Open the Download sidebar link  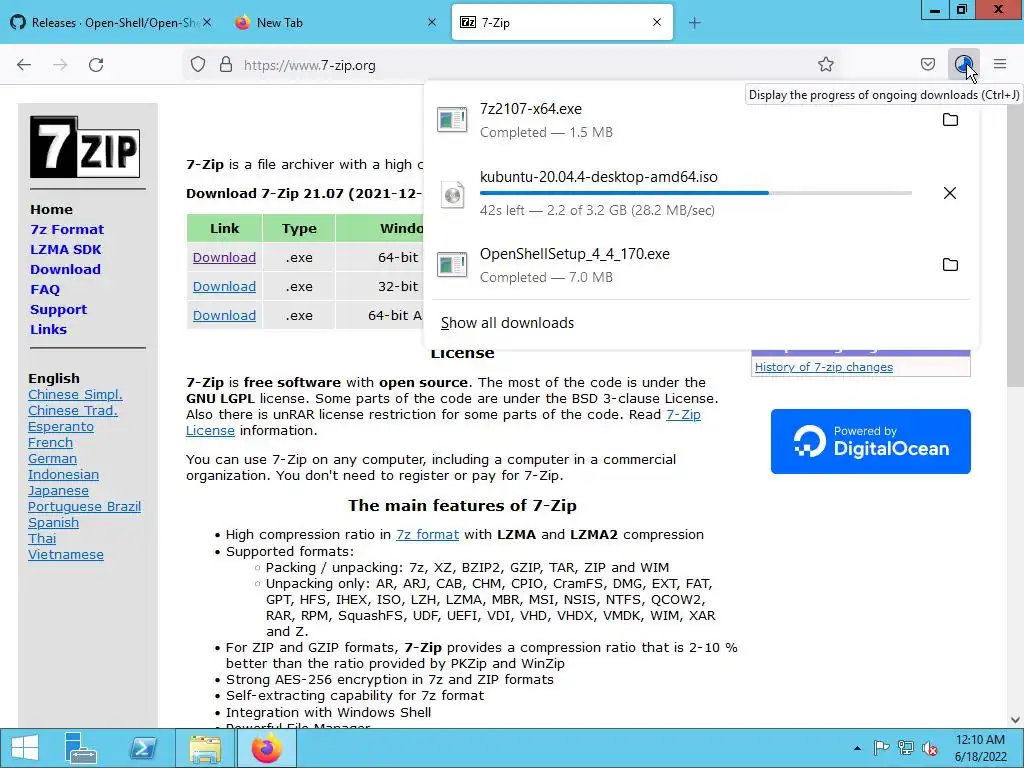click(65, 269)
